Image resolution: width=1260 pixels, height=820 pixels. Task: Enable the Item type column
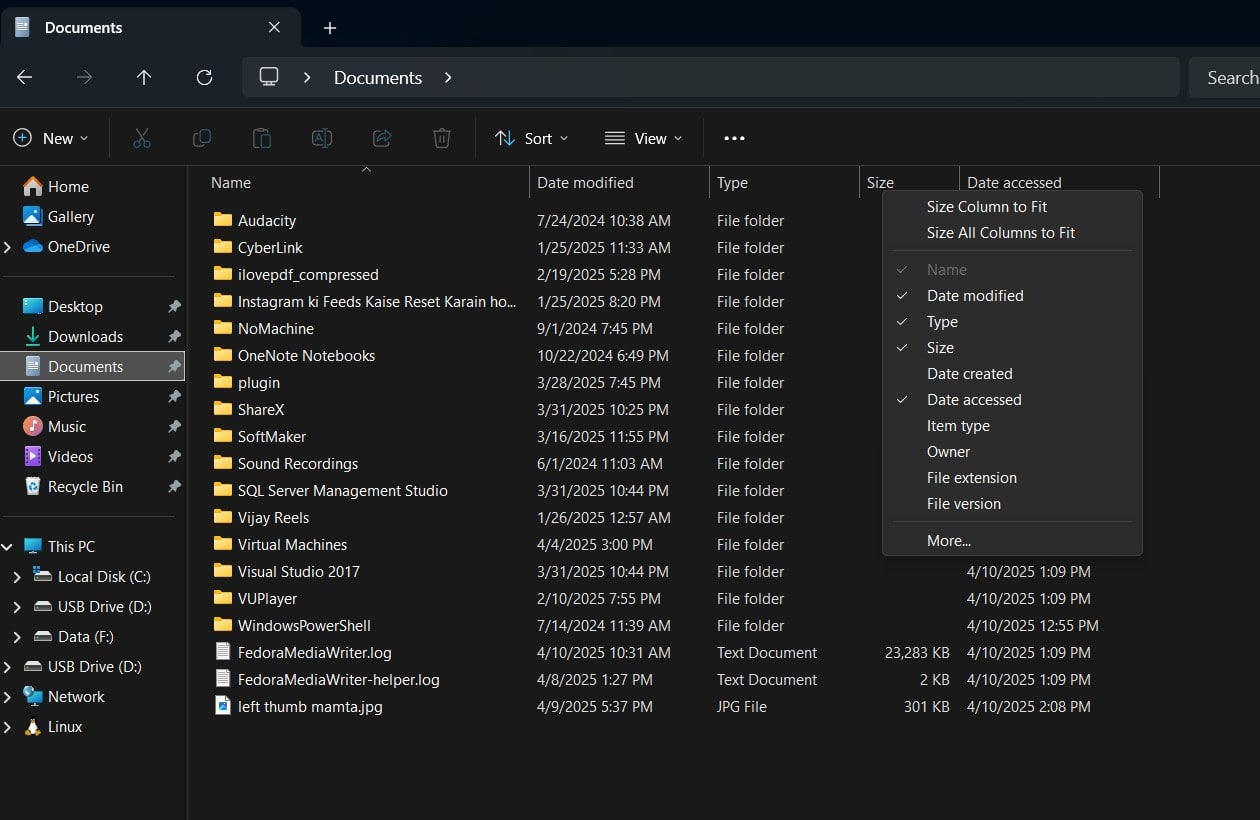point(957,425)
